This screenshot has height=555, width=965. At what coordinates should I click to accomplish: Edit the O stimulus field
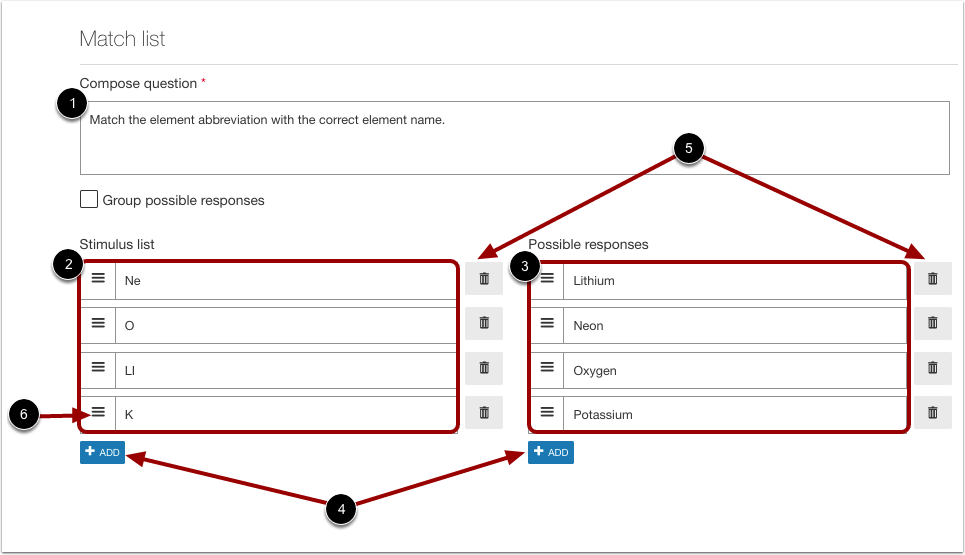pos(286,325)
